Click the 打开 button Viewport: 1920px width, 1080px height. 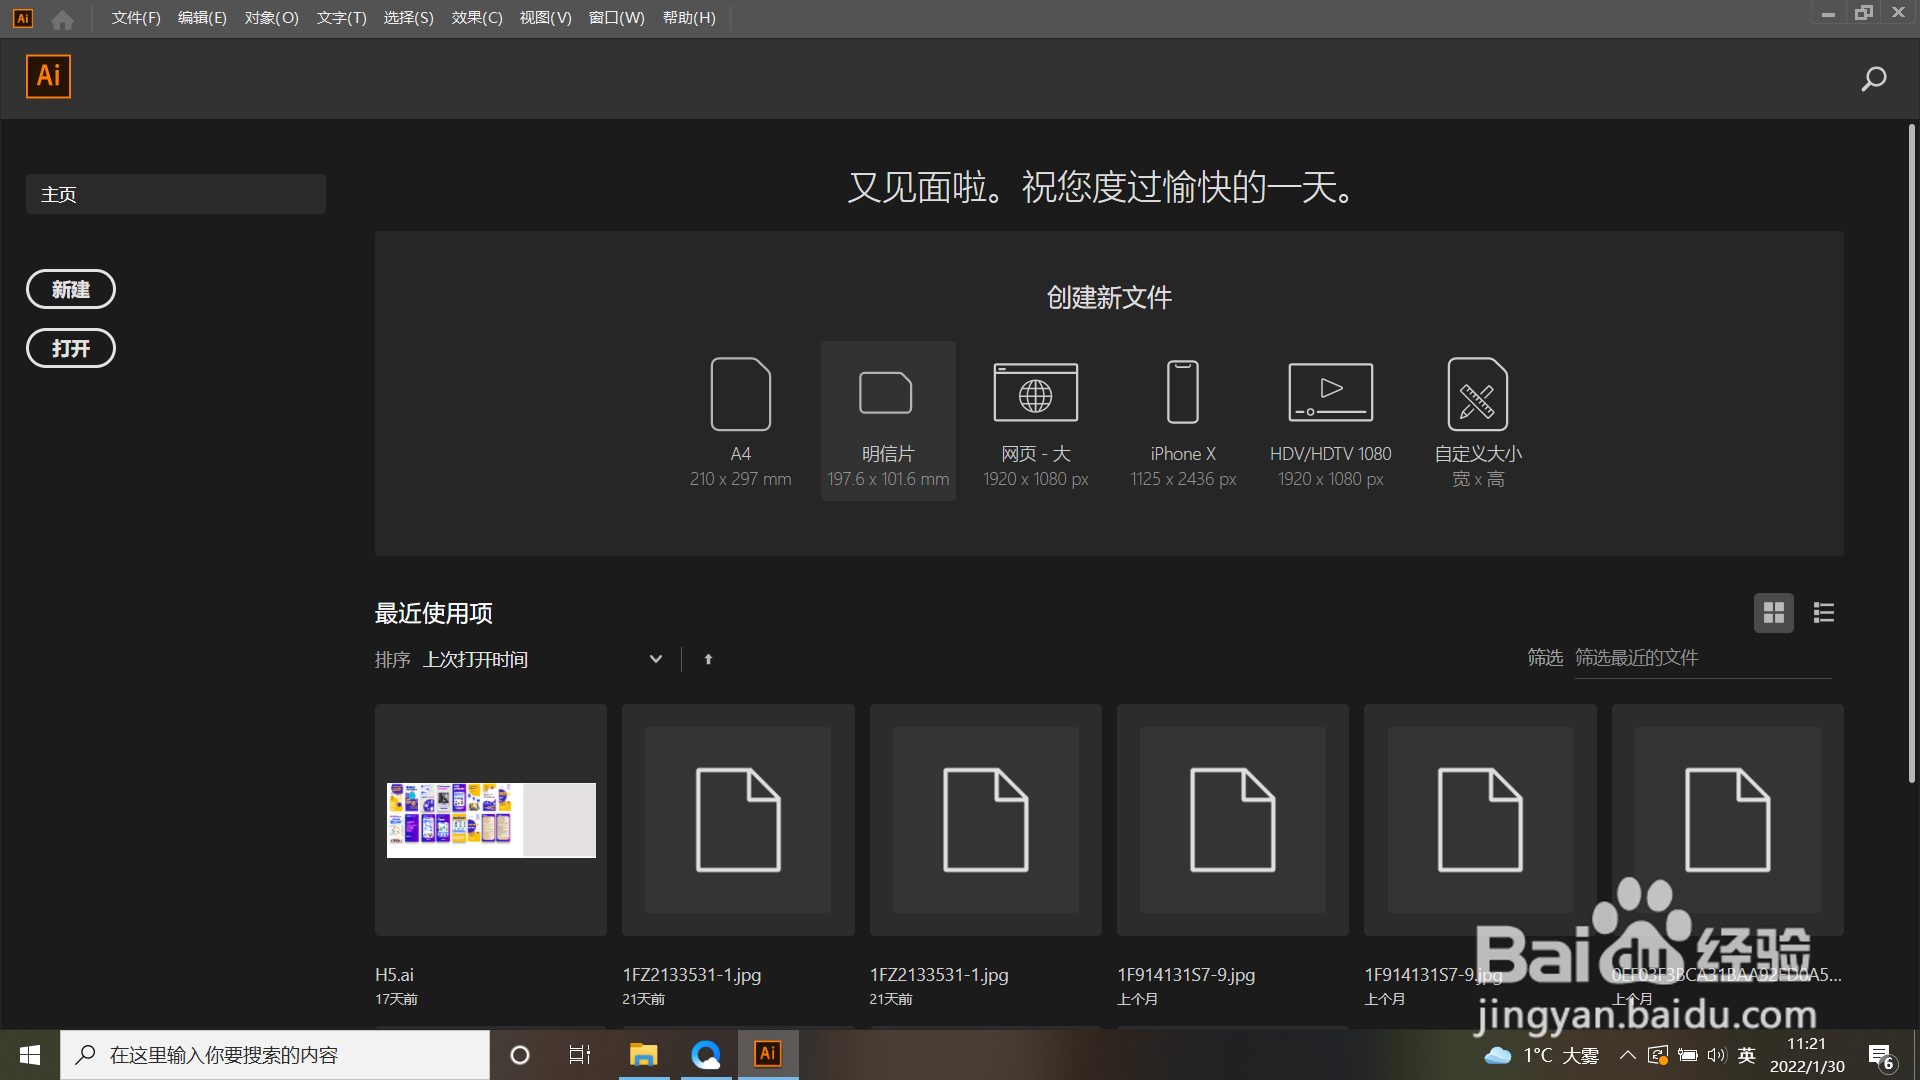click(x=71, y=349)
